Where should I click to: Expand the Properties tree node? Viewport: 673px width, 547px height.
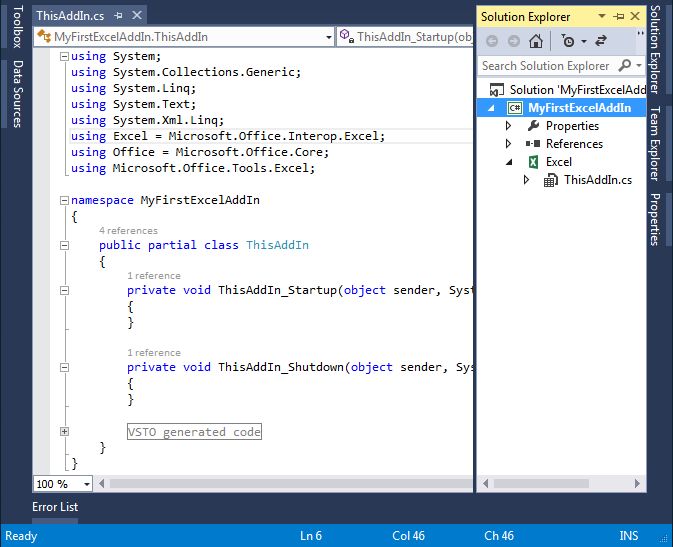509,126
